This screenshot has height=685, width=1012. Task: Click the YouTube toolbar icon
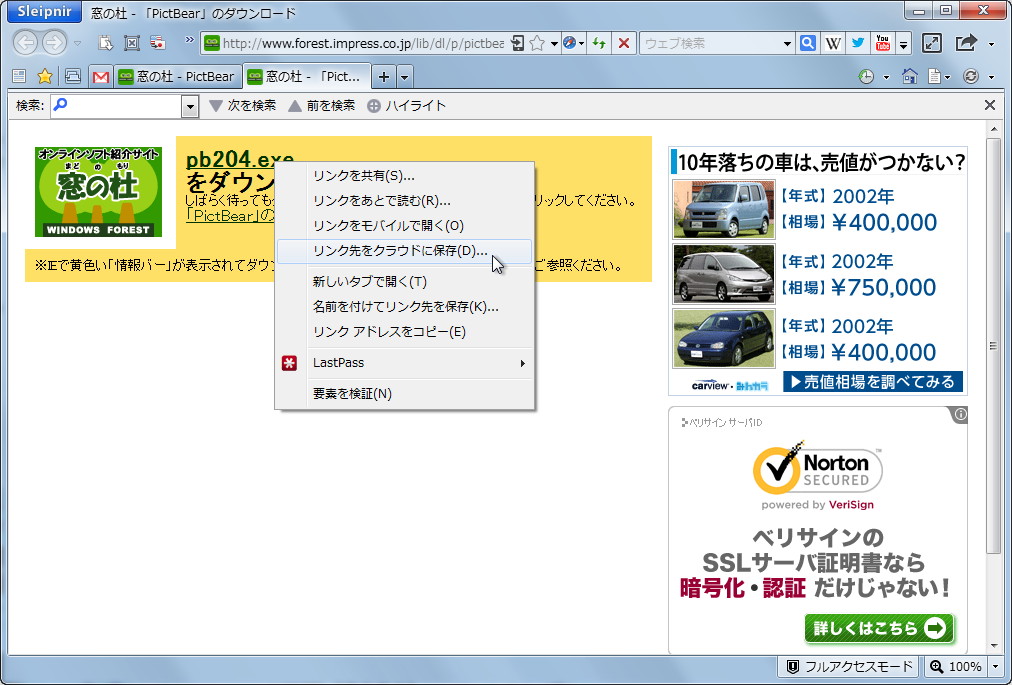pos(881,43)
